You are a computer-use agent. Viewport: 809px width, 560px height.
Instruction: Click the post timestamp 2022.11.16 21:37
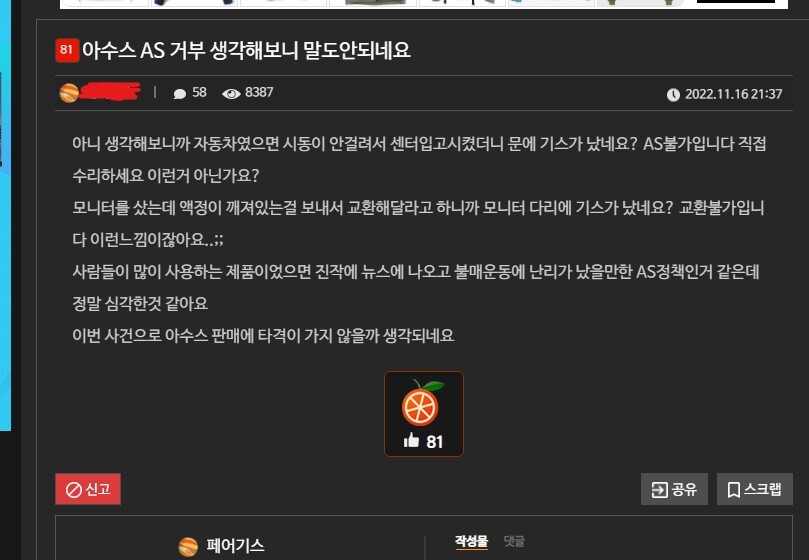[x=733, y=94]
